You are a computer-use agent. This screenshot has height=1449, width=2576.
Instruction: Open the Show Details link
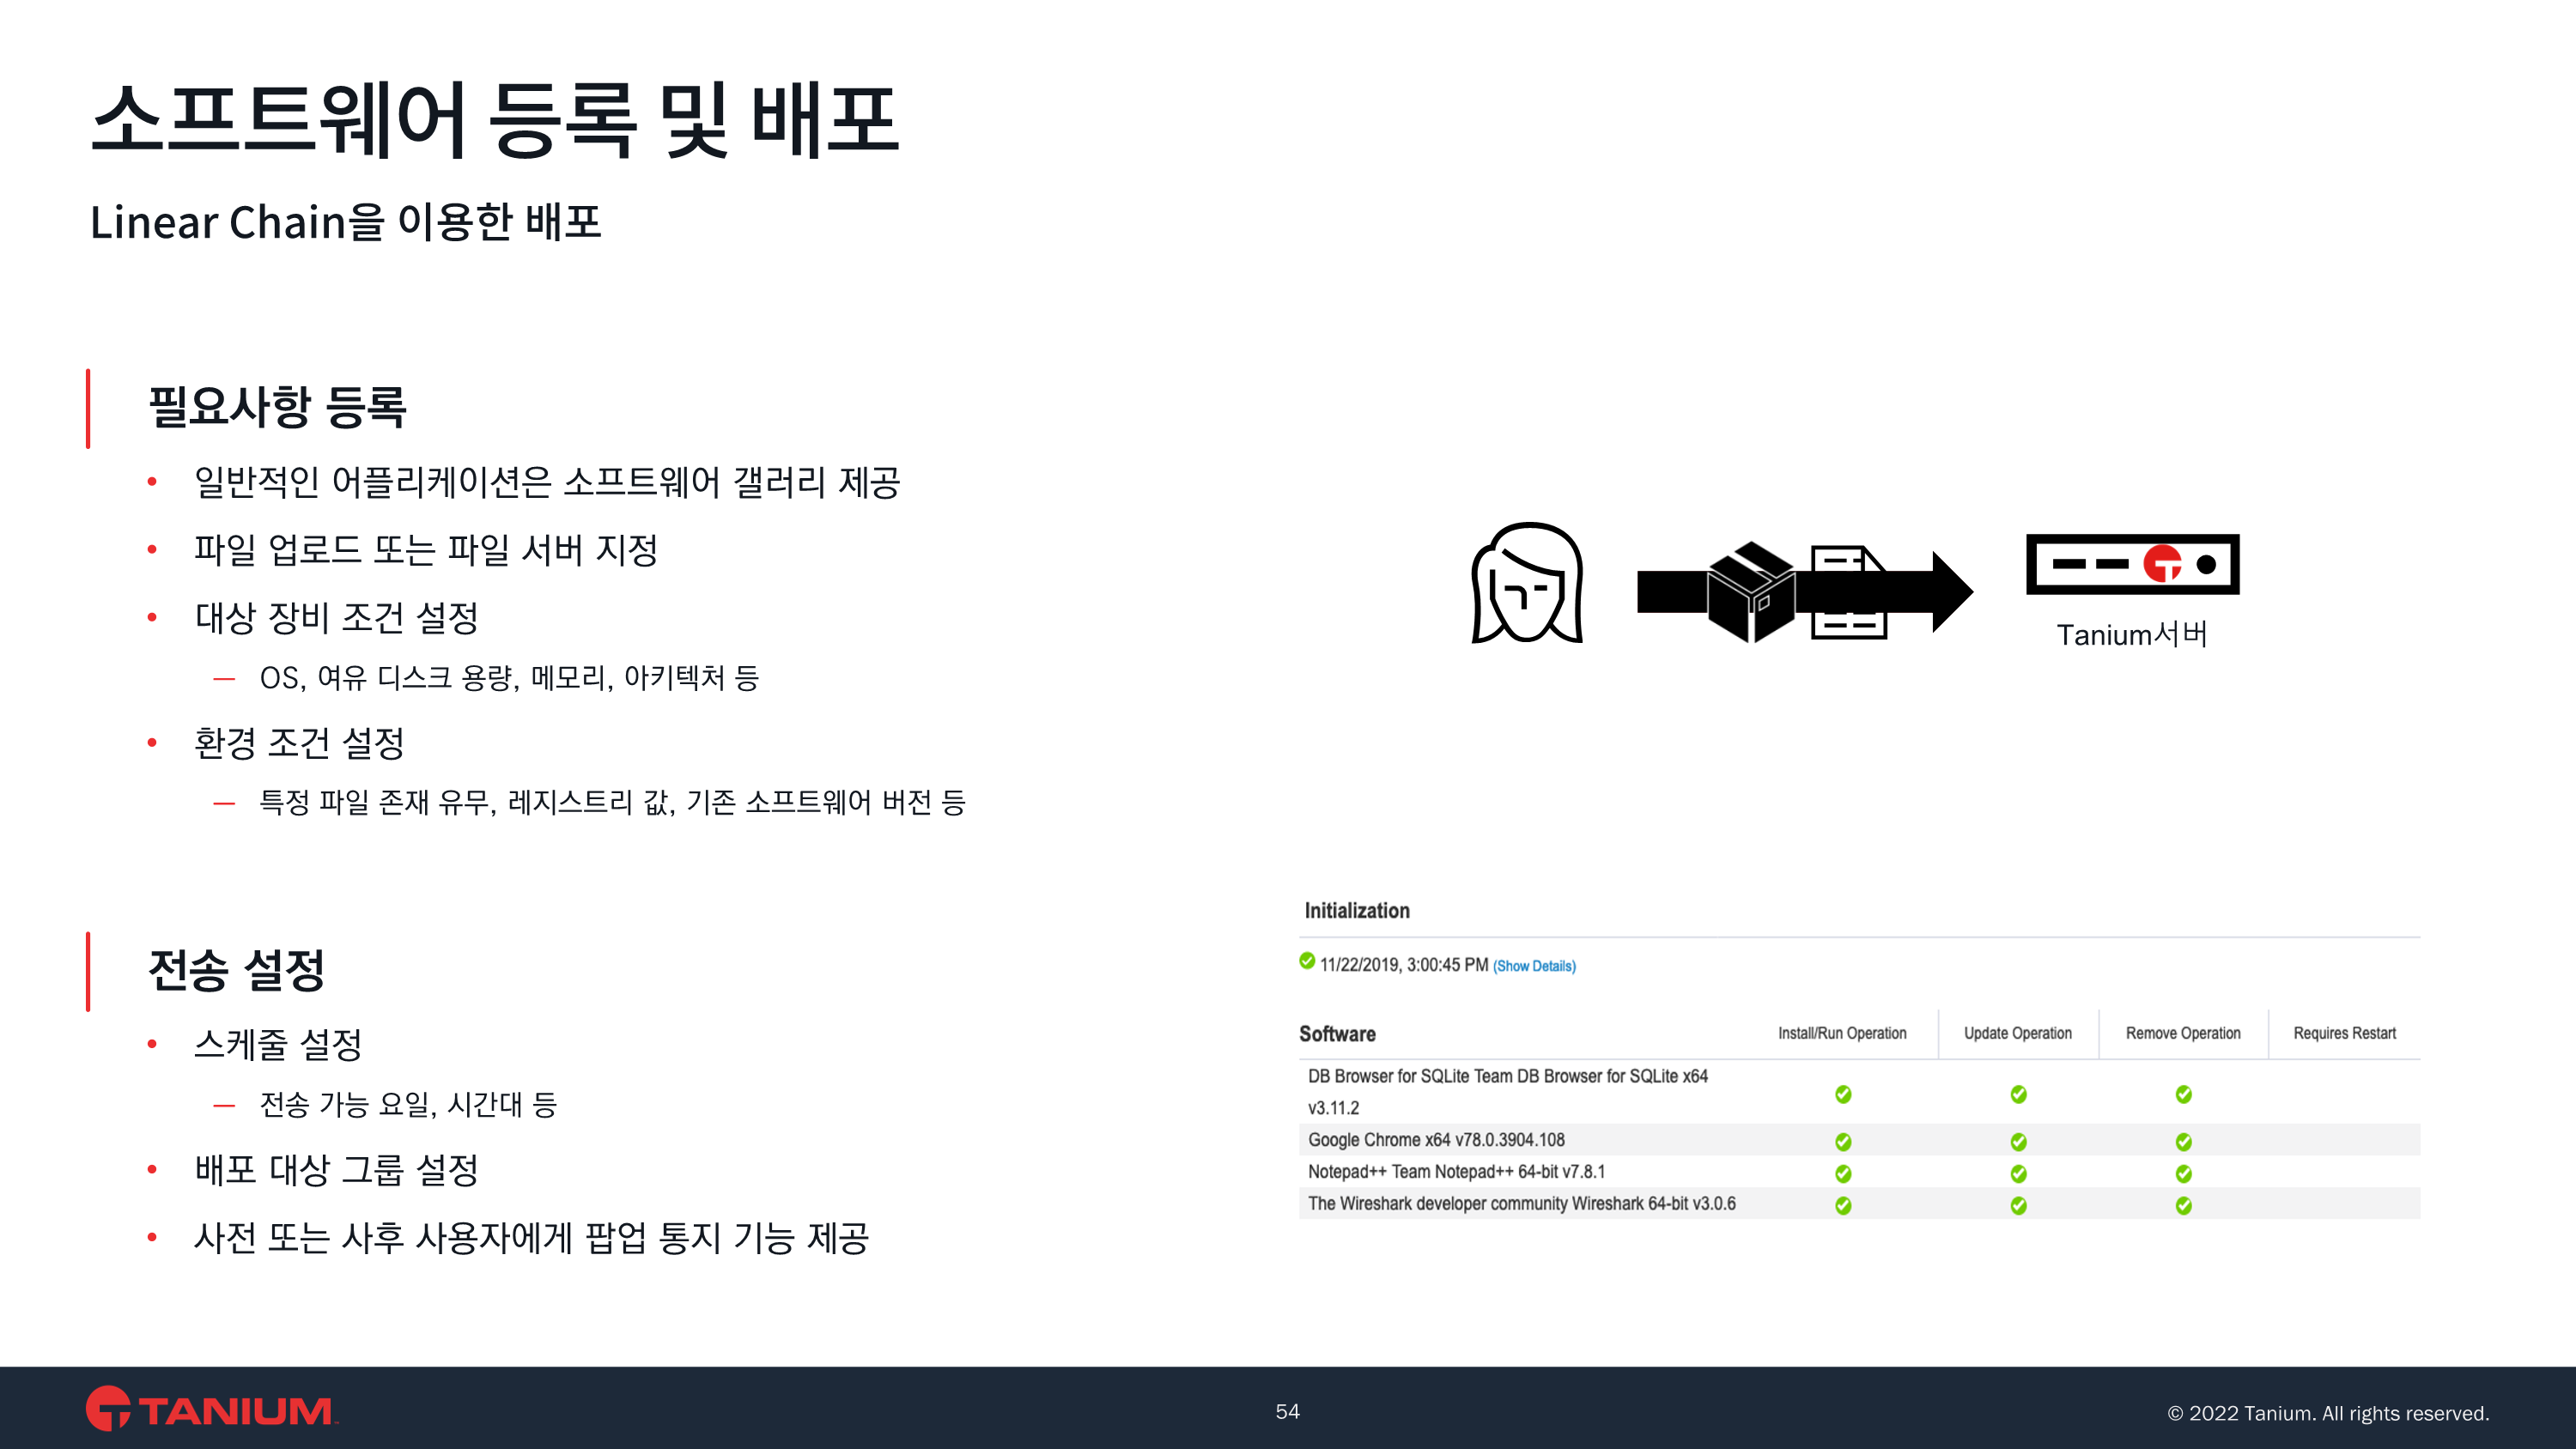1534,966
